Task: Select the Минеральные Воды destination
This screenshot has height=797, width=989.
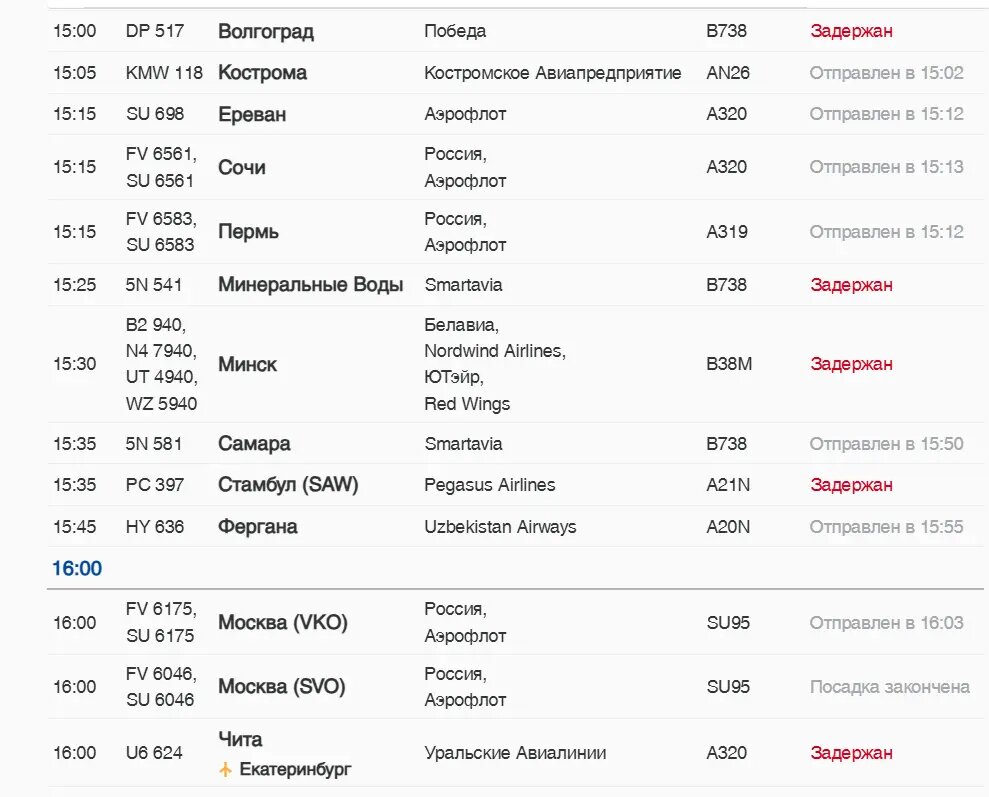Action: 310,285
